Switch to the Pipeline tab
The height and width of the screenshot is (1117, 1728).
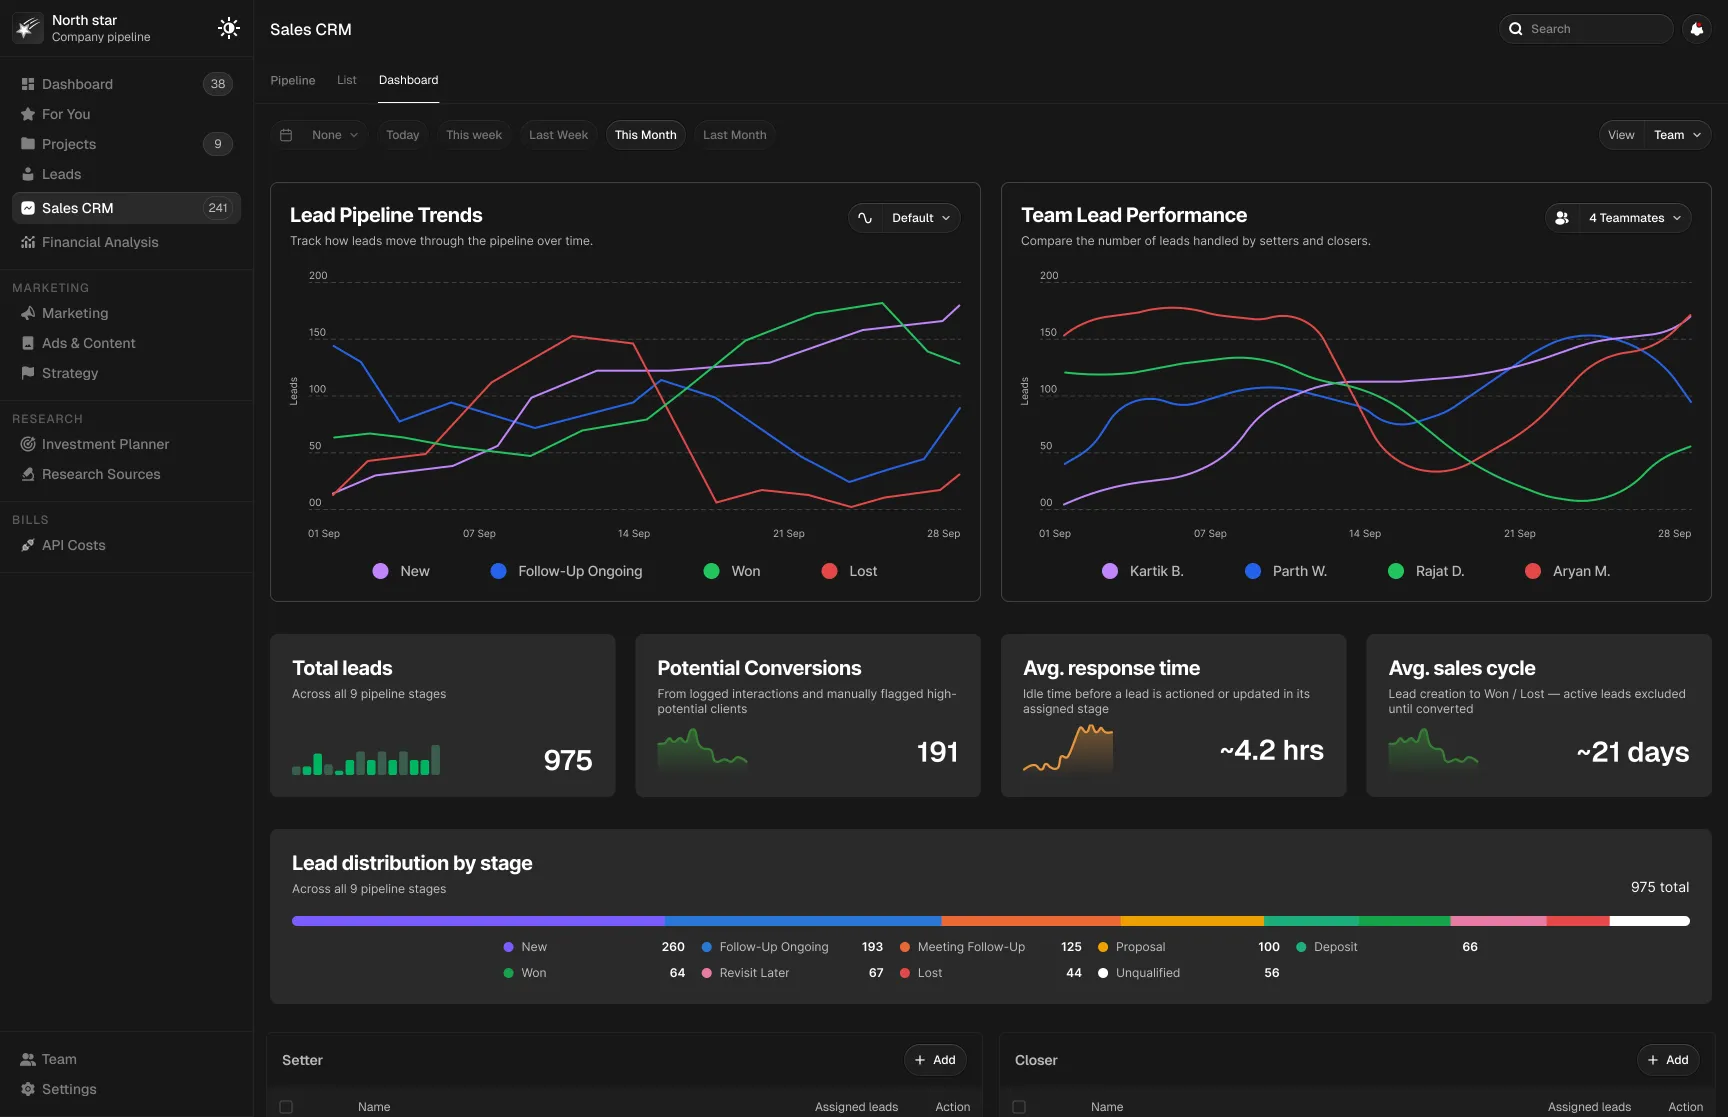coord(293,80)
